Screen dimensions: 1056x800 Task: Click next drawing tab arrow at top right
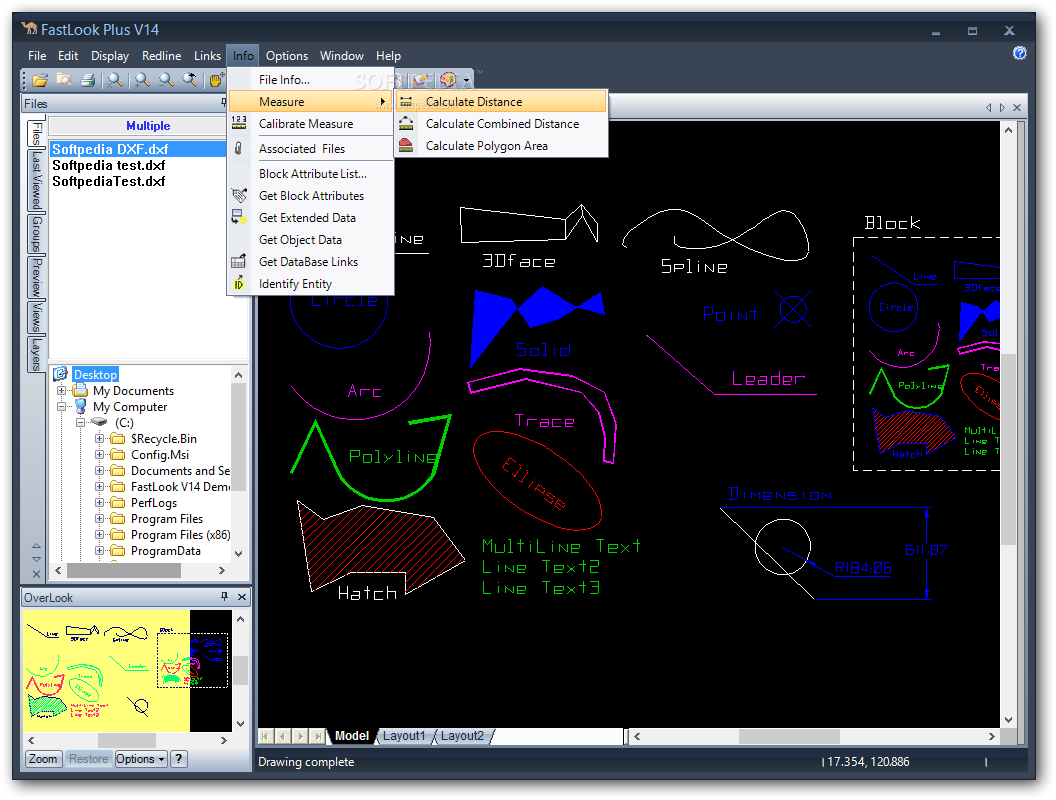[x=1002, y=107]
